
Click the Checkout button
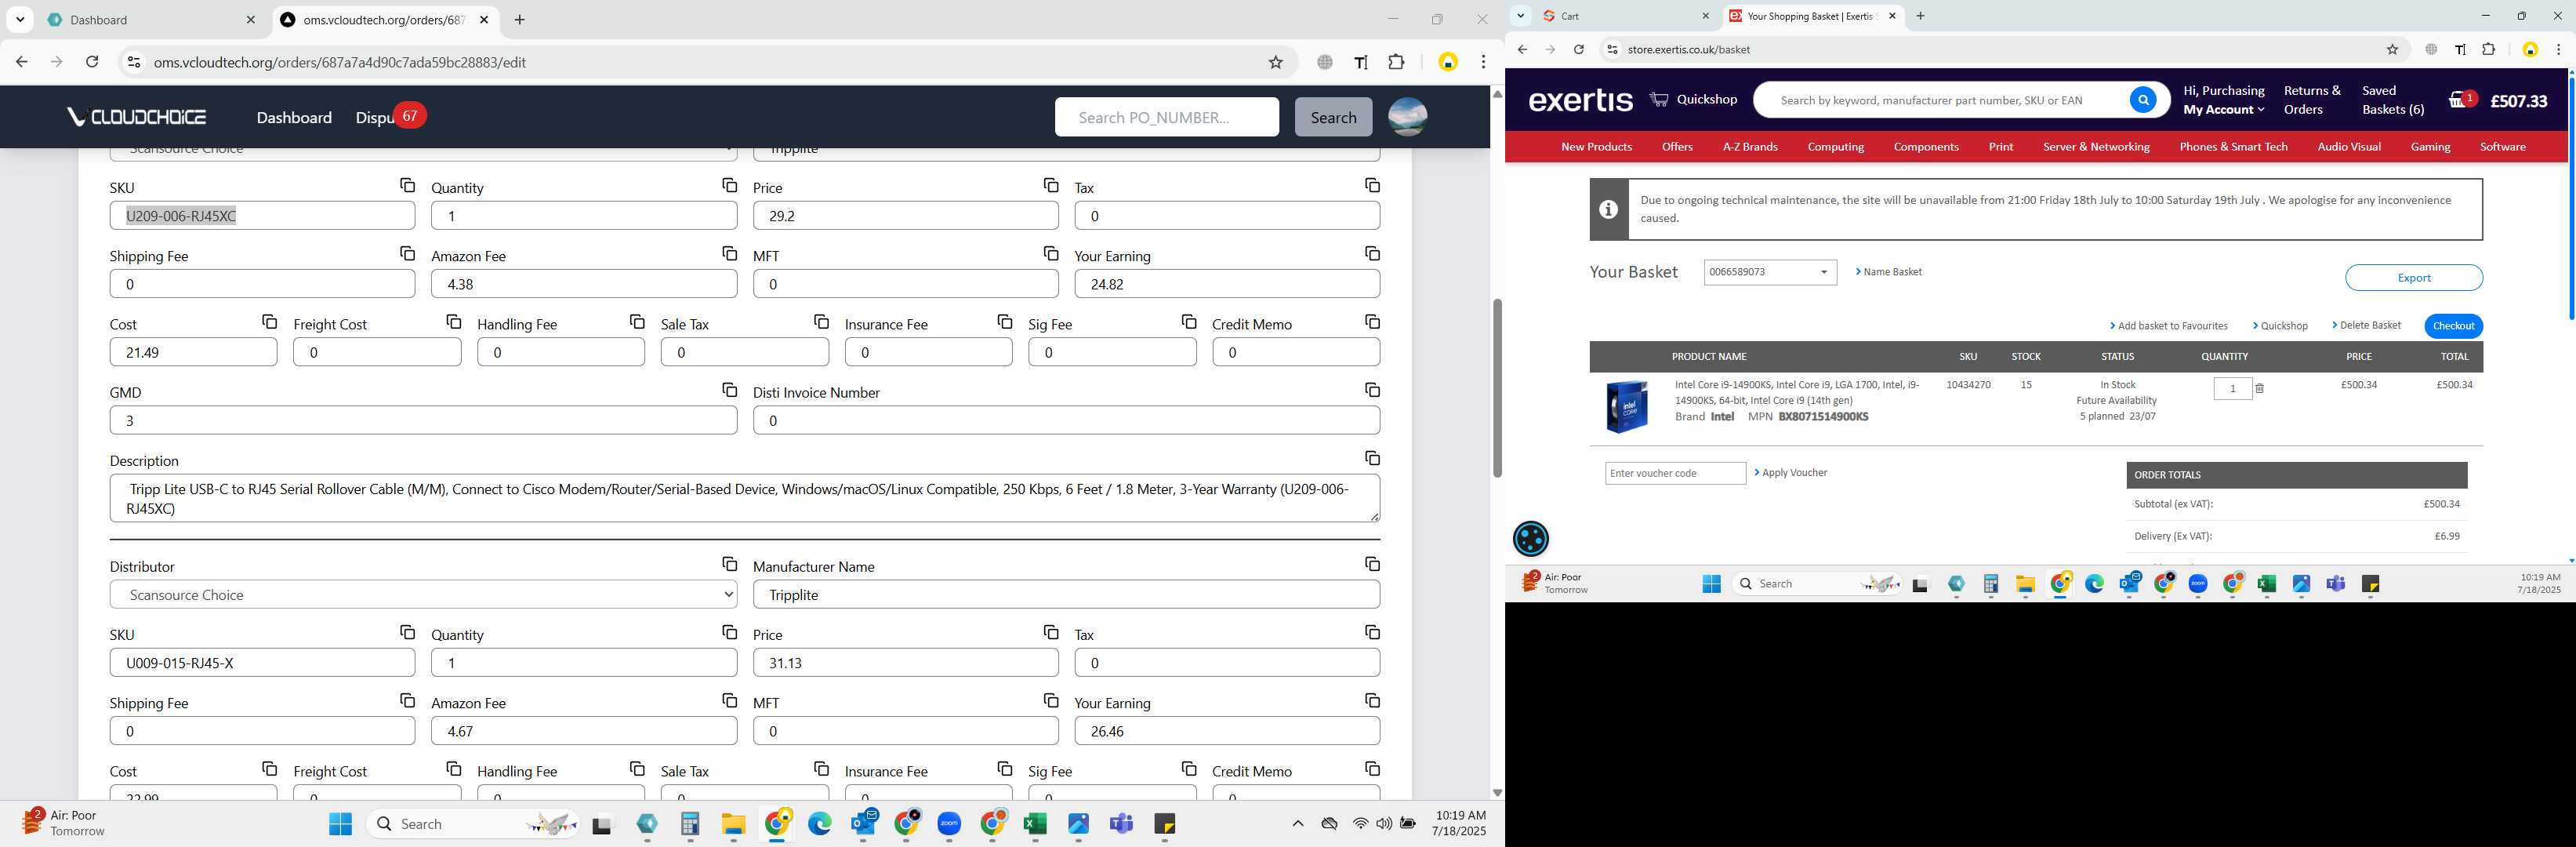coord(2453,326)
